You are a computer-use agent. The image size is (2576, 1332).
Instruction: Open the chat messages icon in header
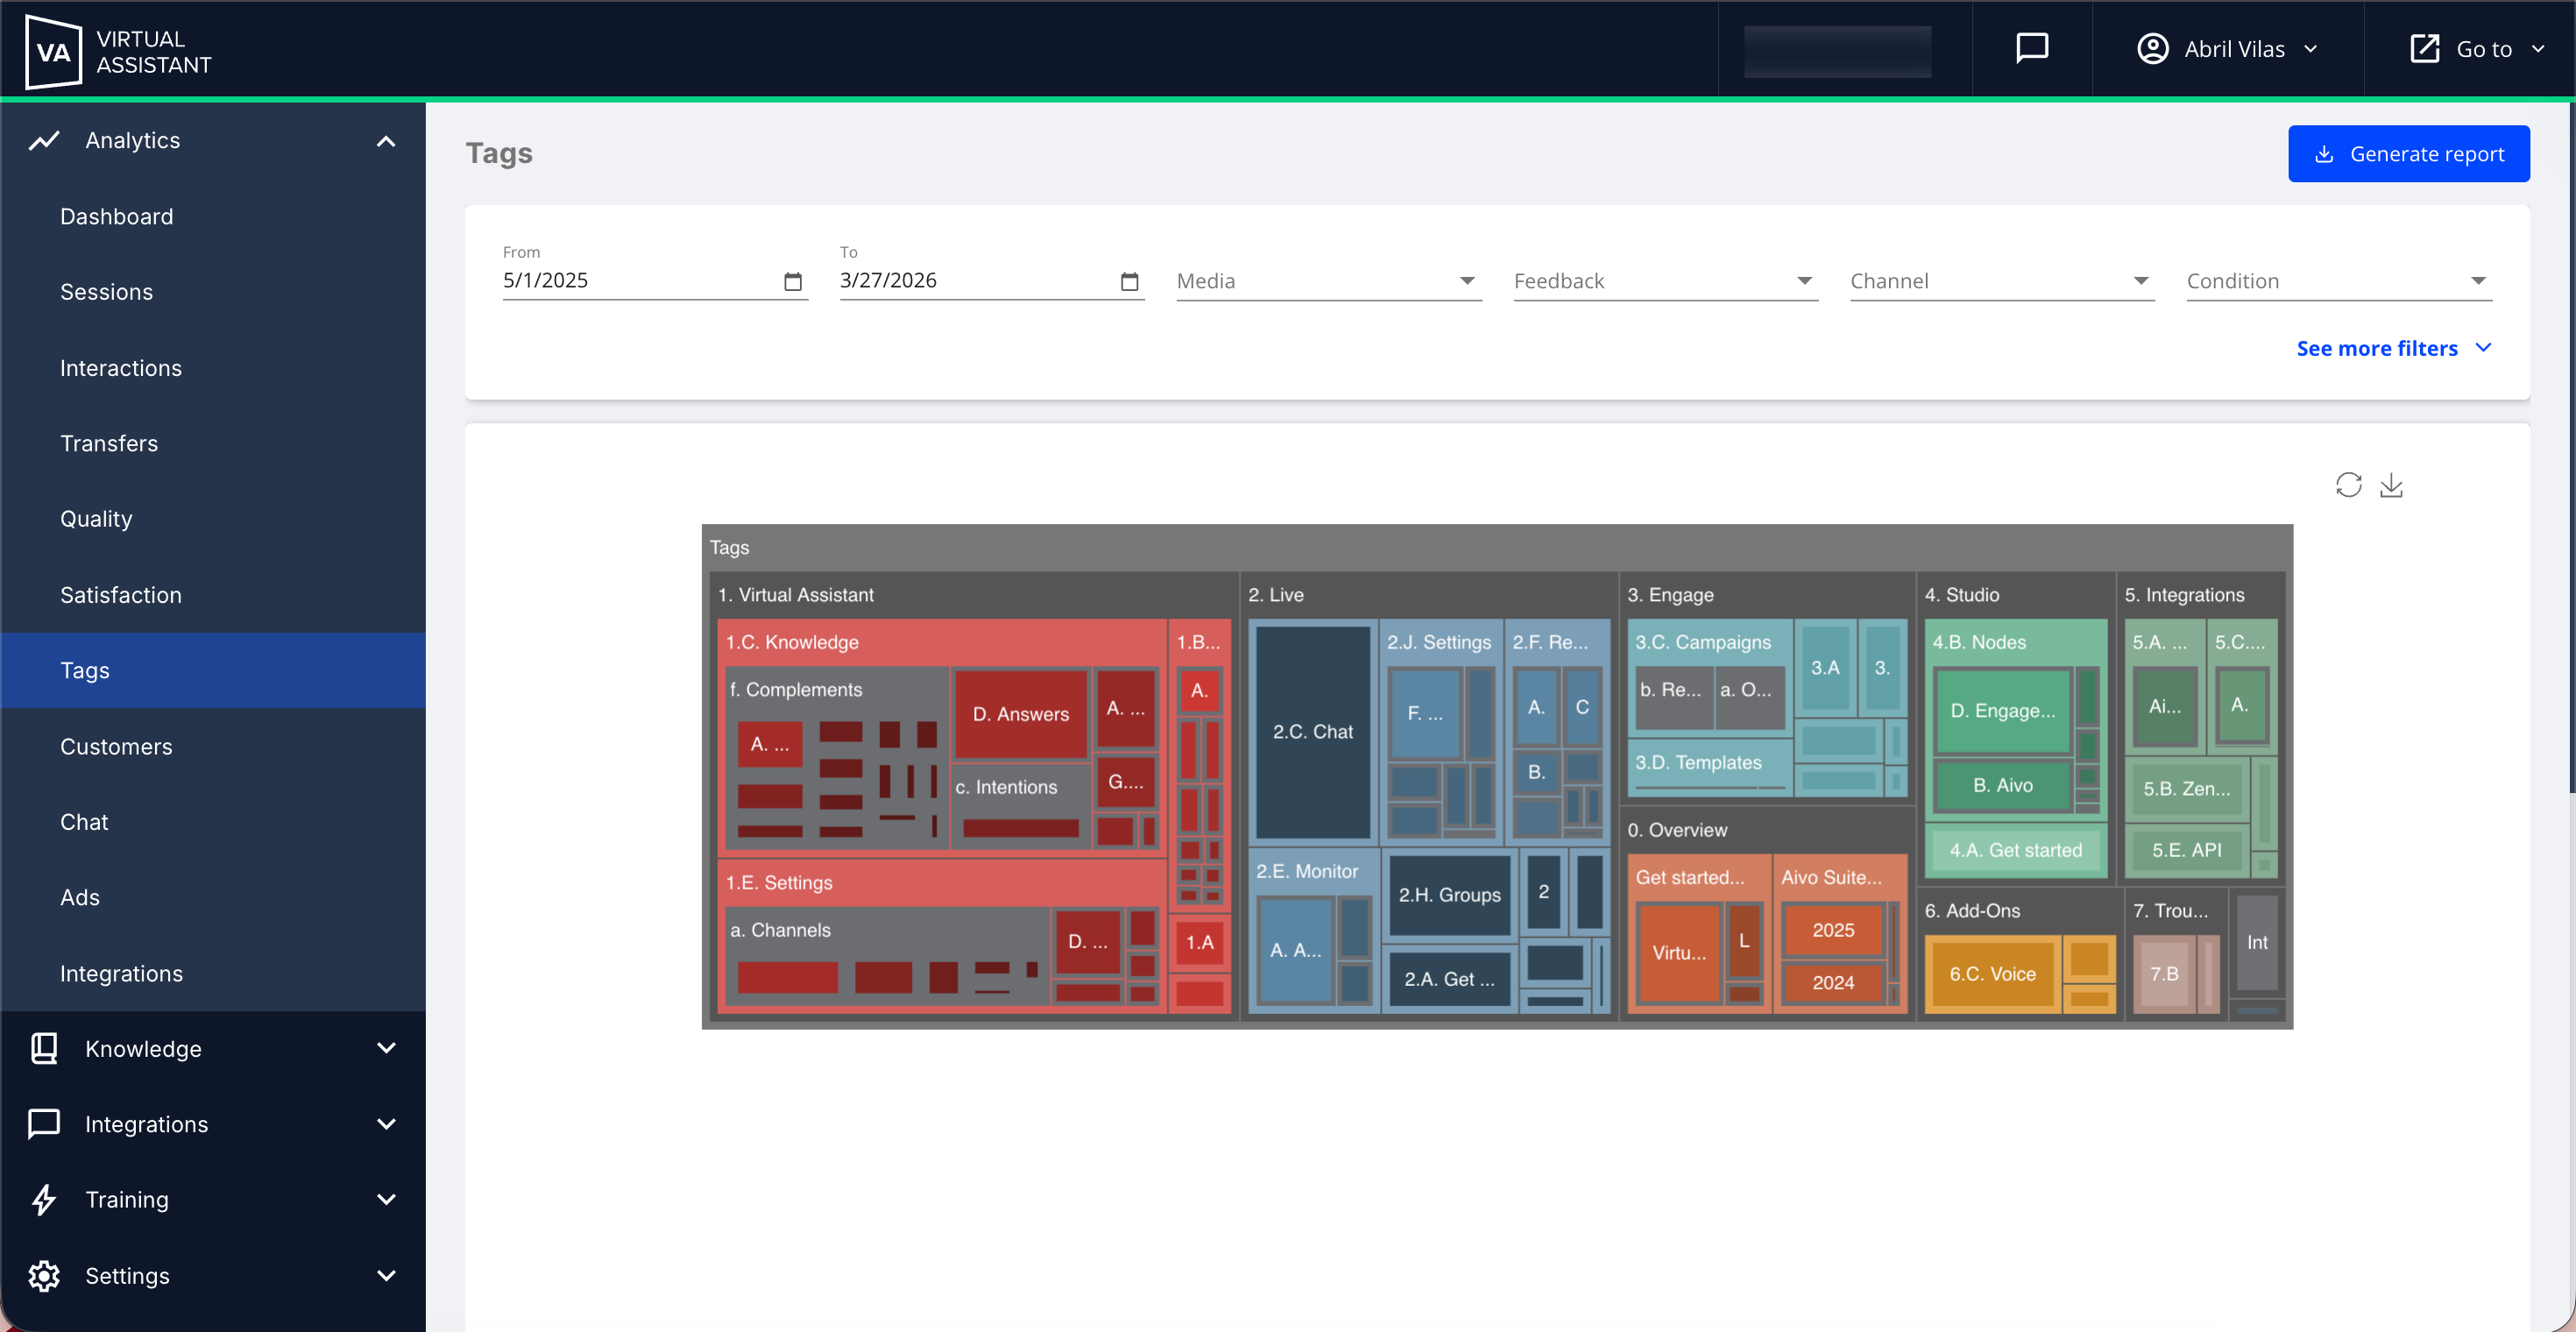pyautogui.click(x=2031, y=48)
